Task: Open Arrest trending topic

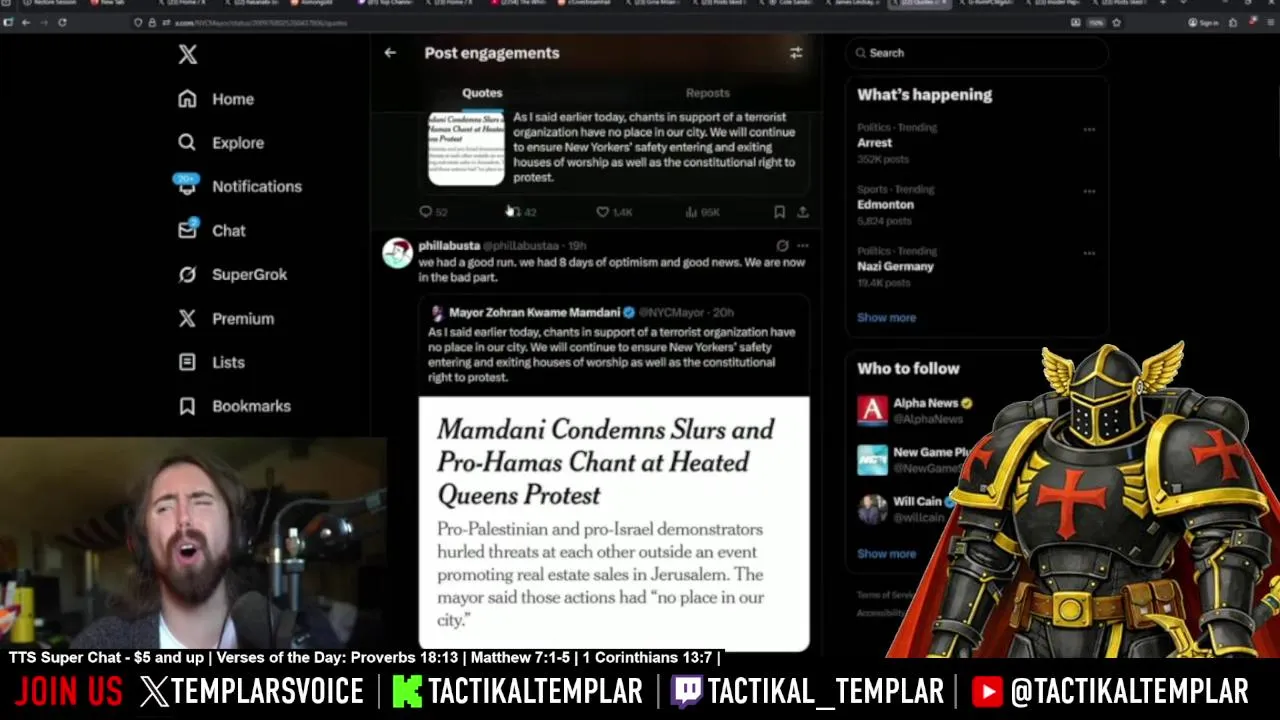Action: pyautogui.click(x=874, y=143)
